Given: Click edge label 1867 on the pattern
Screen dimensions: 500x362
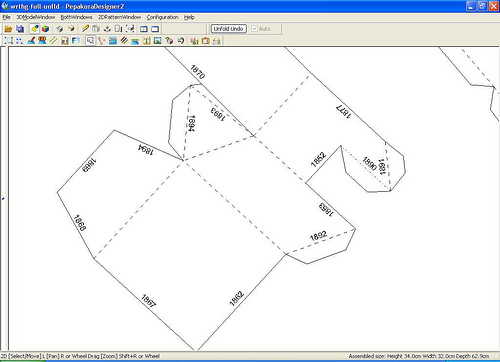Looking at the screenshot, I should click(148, 301).
